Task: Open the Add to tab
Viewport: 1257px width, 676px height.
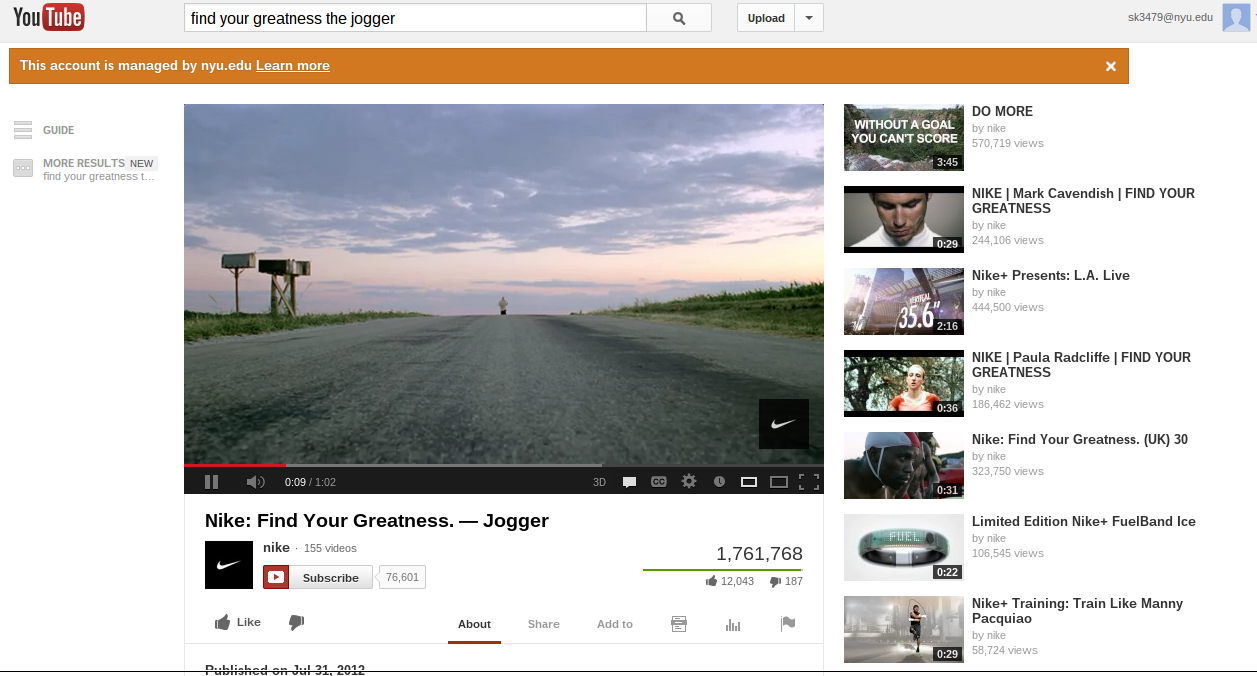Action: point(615,624)
